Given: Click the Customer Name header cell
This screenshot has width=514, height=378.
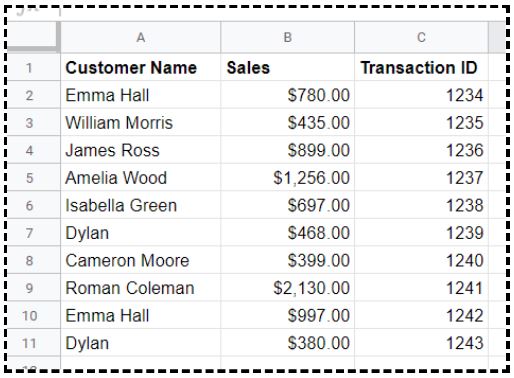Looking at the screenshot, I should 140,67.
